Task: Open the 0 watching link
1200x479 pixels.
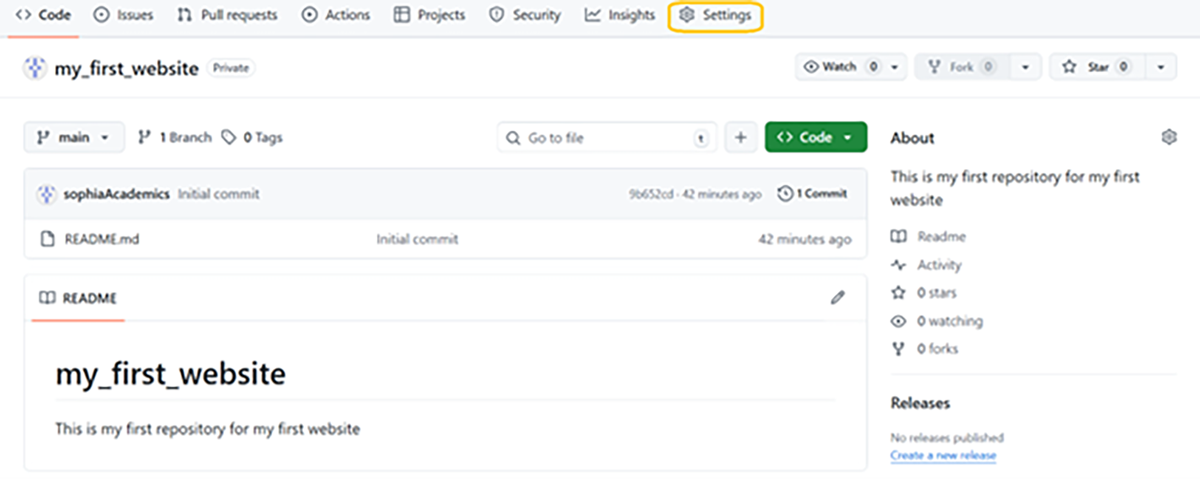Action: (x=950, y=321)
